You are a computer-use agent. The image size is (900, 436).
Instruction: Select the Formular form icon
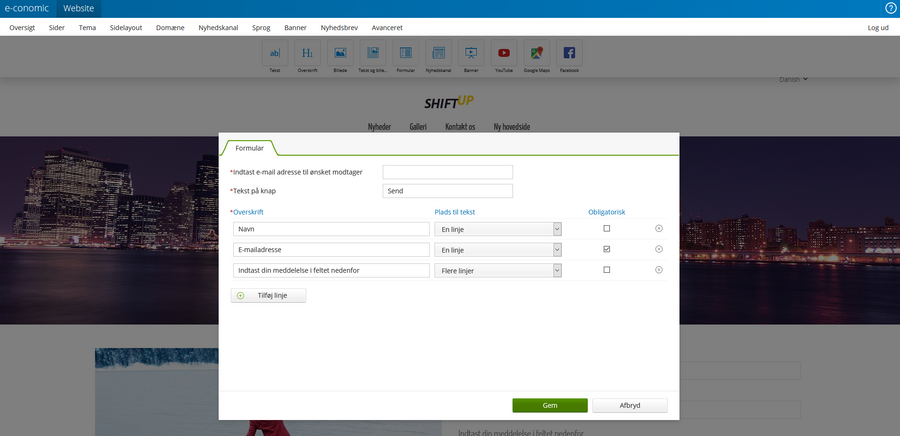pyautogui.click(x=406, y=53)
